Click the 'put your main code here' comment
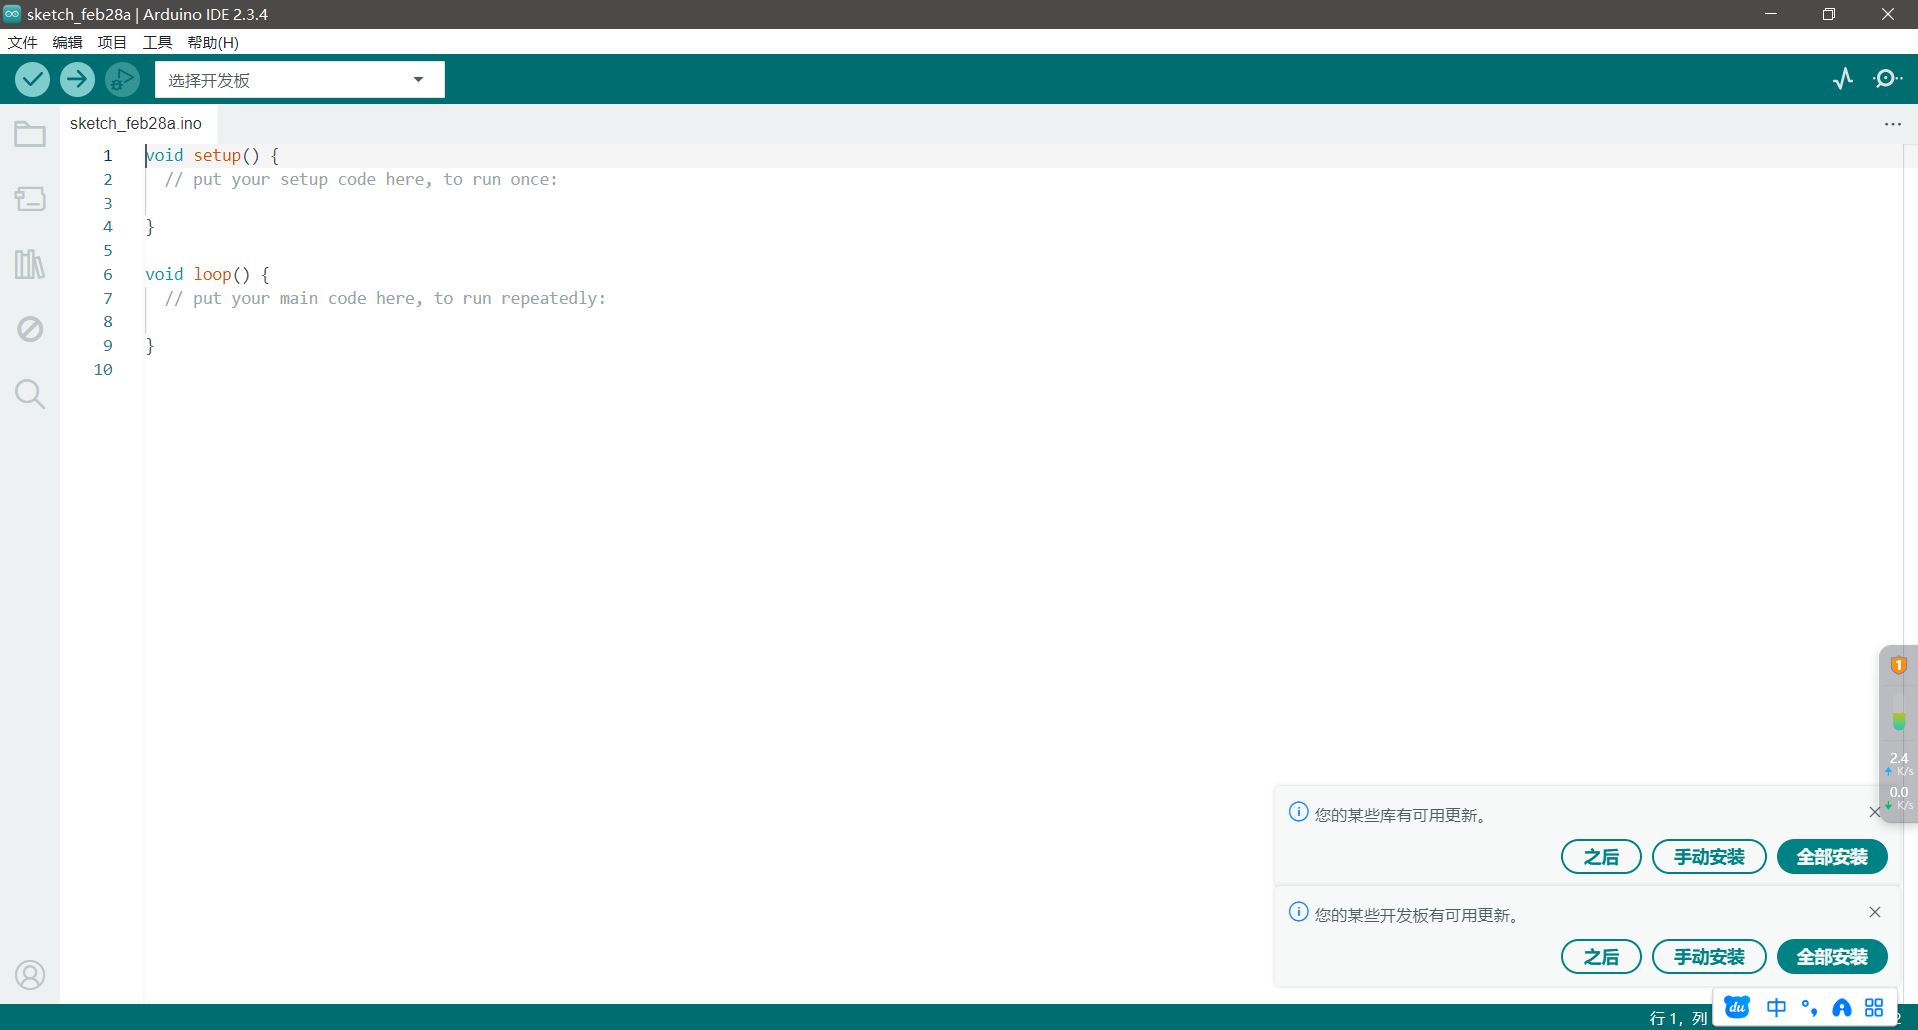The image size is (1918, 1030). point(385,299)
